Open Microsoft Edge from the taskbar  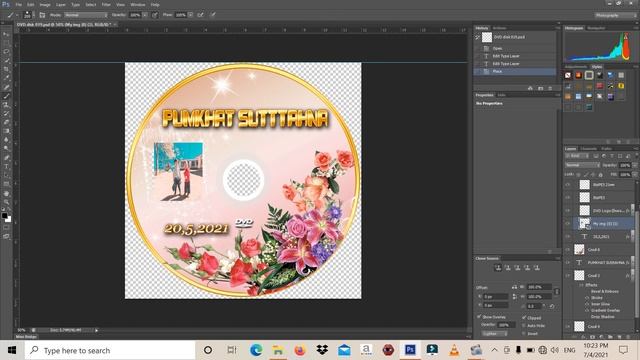point(256,350)
